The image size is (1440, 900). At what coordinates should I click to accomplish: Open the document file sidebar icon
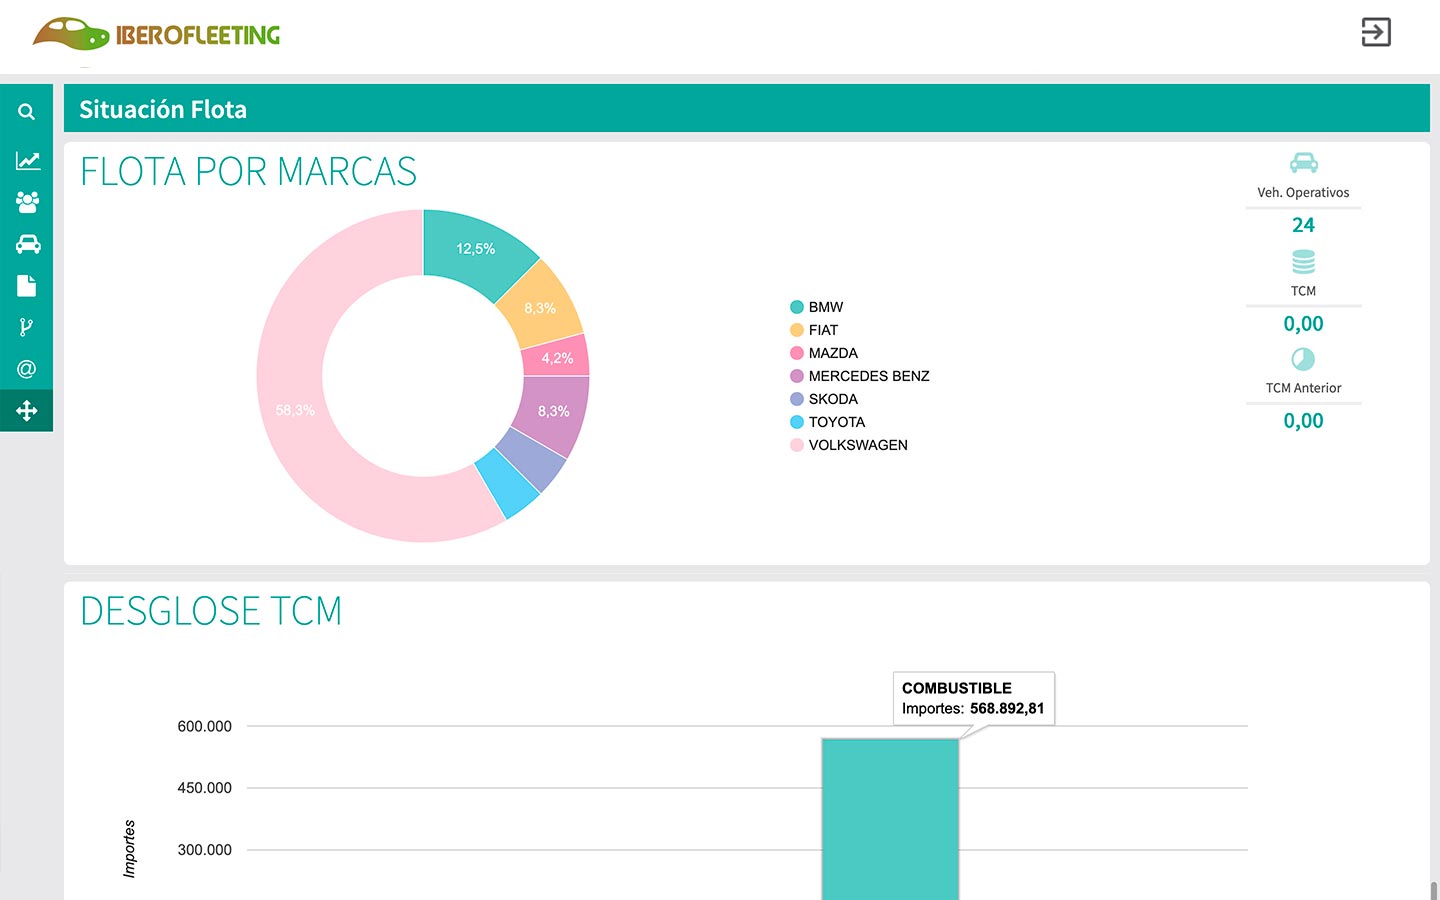(x=27, y=286)
